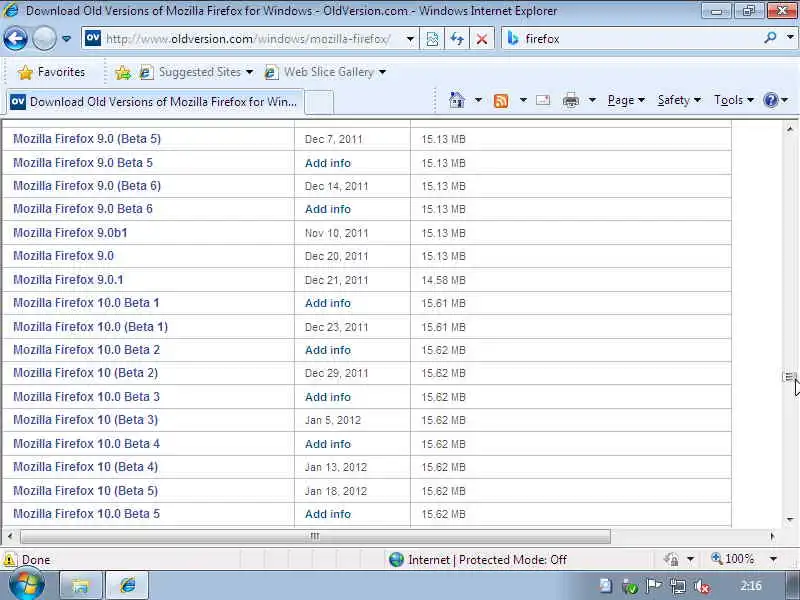
Task: Open the Help question mark menu
Action: click(776, 100)
